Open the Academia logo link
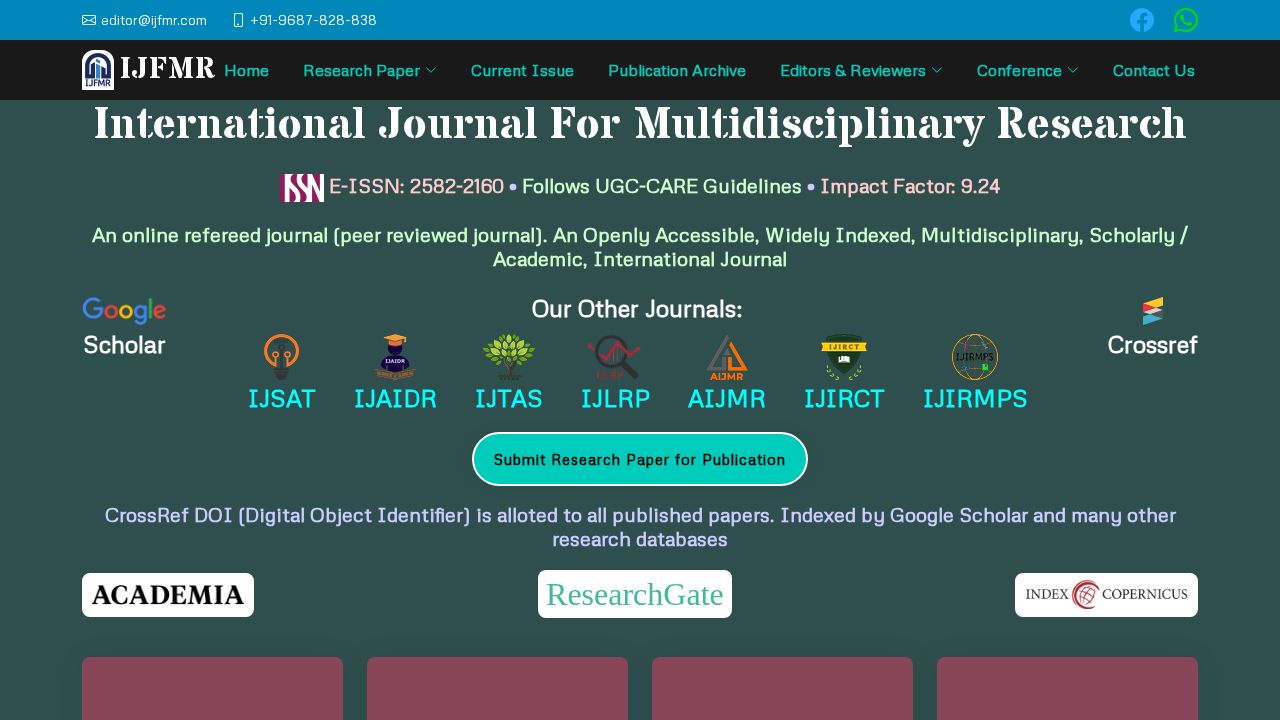The height and width of the screenshot is (720, 1280). point(168,595)
